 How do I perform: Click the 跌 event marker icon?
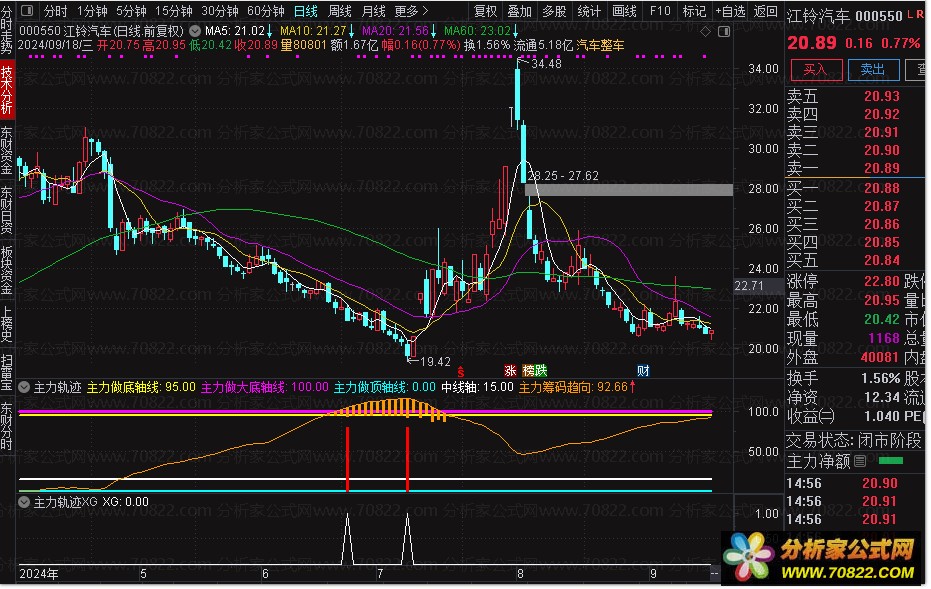point(540,371)
